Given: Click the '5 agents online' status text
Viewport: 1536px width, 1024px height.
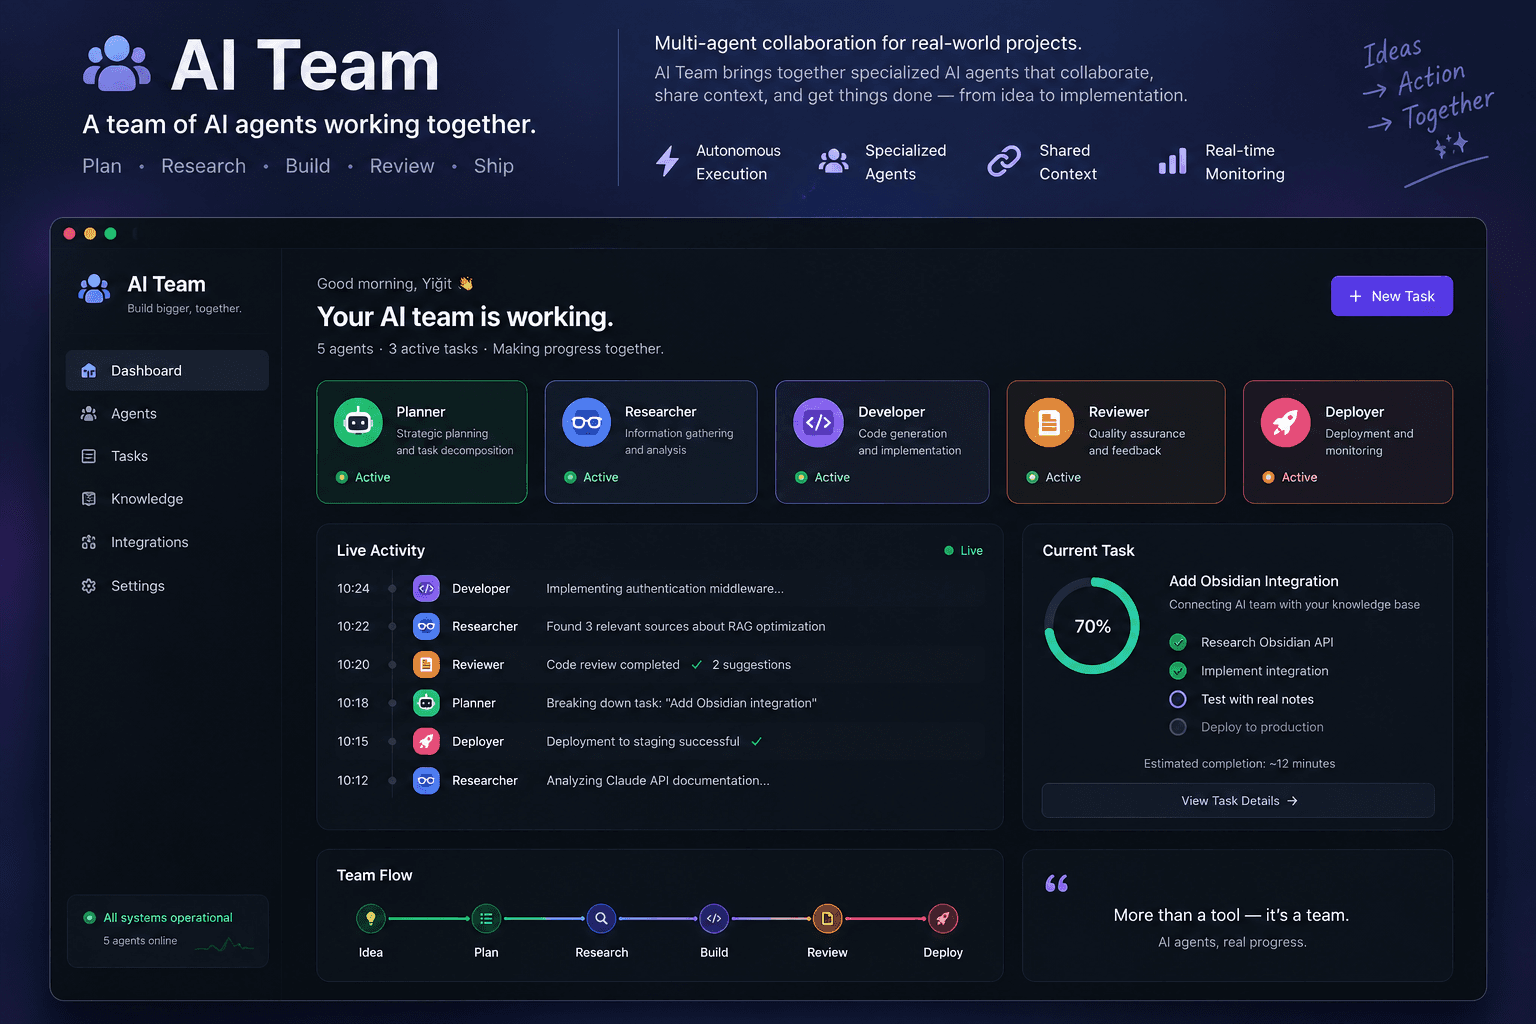Looking at the screenshot, I should (140, 941).
